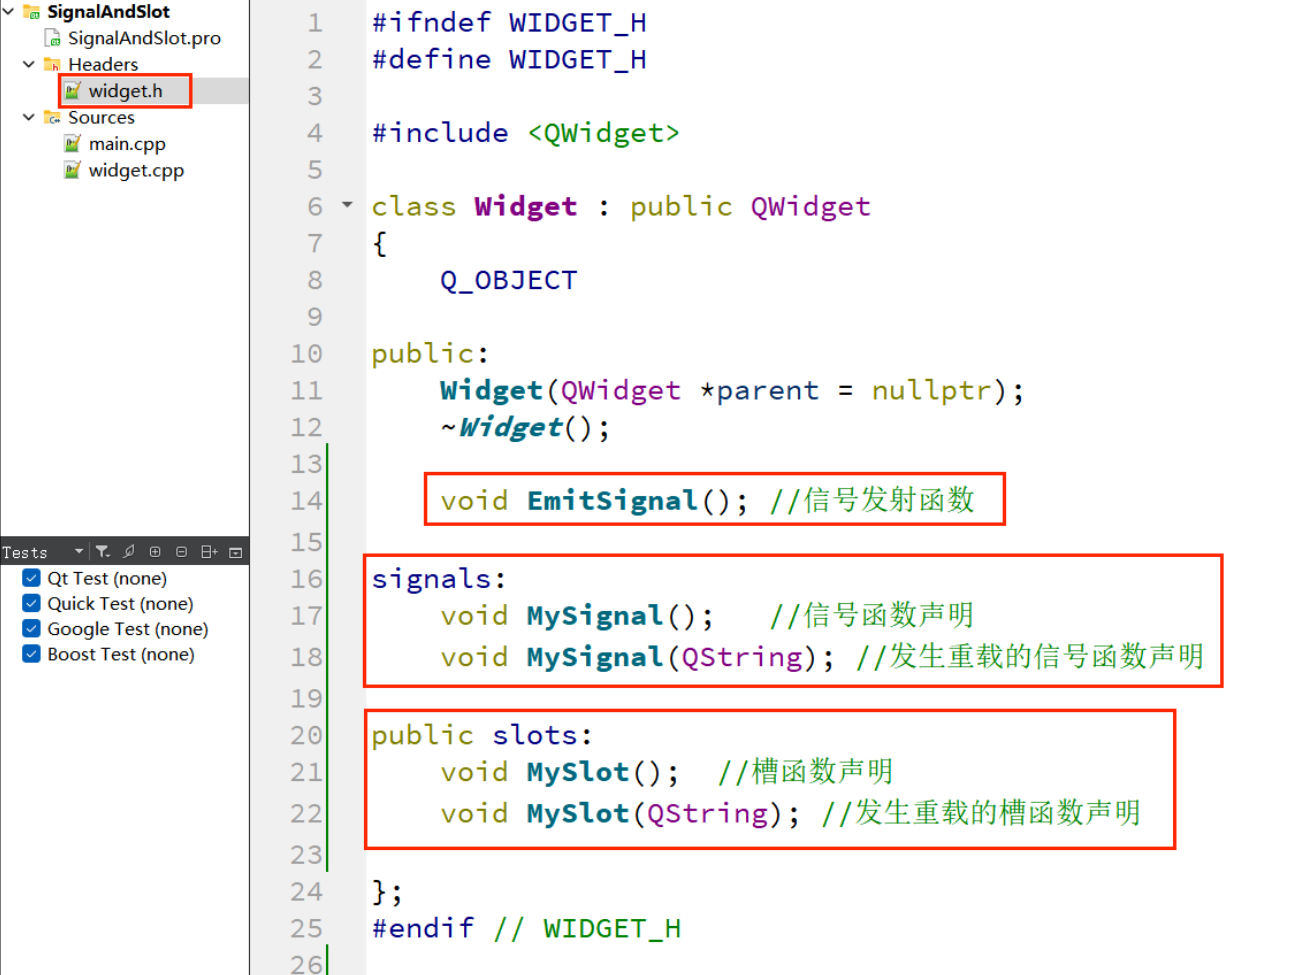The image size is (1310, 975).
Task: Uncheck the Quick Test checkbox
Action: coord(32,603)
